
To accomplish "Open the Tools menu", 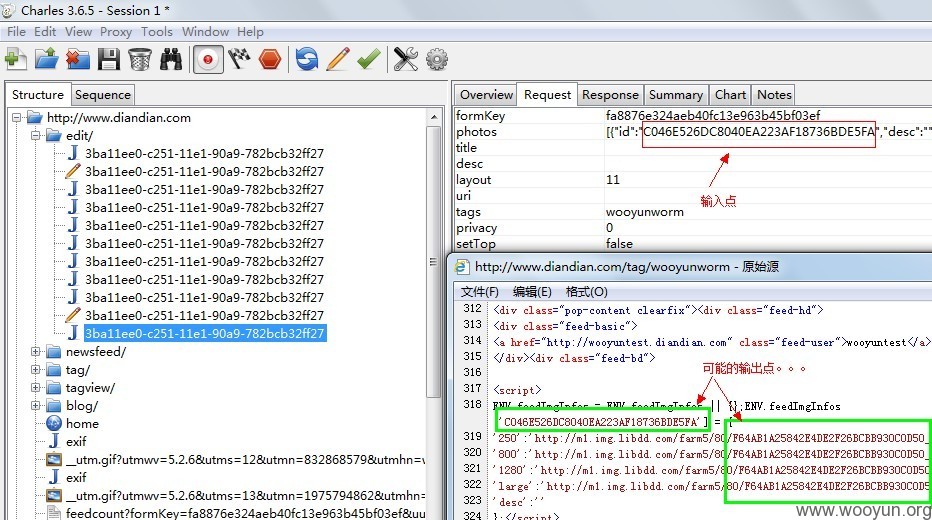I will [x=157, y=31].
